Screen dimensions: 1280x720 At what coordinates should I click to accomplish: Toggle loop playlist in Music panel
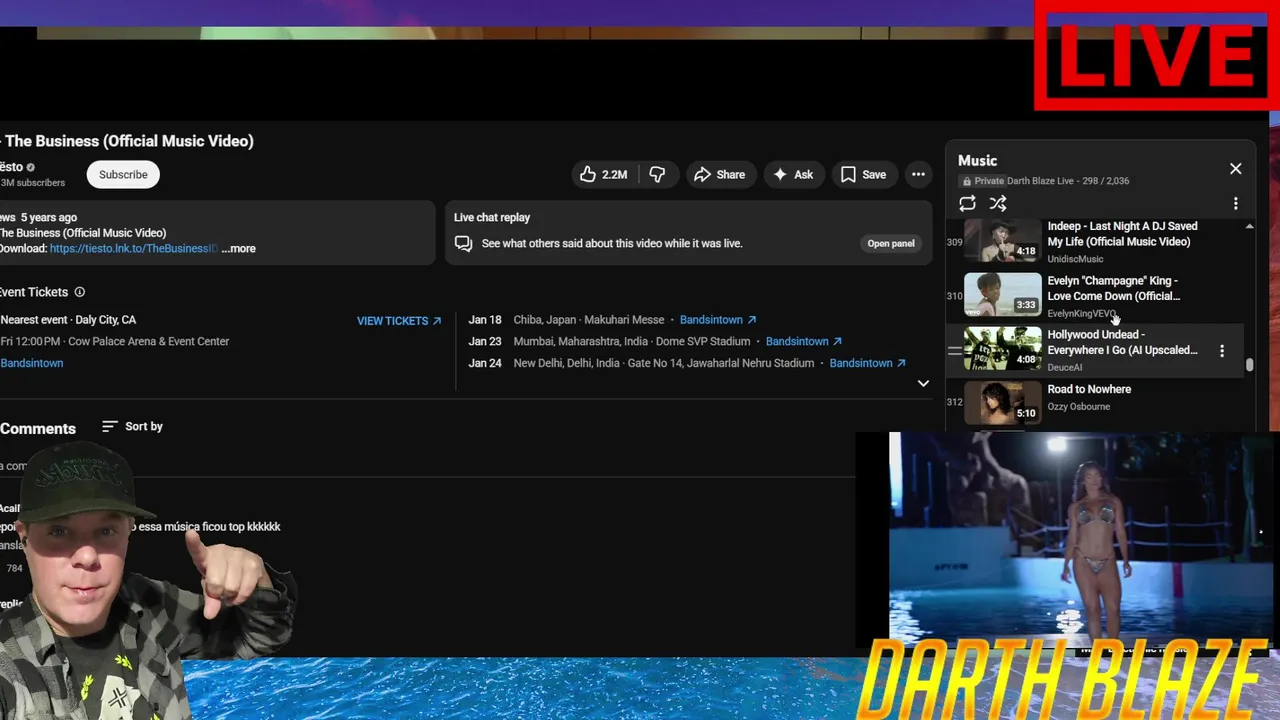click(x=967, y=204)
